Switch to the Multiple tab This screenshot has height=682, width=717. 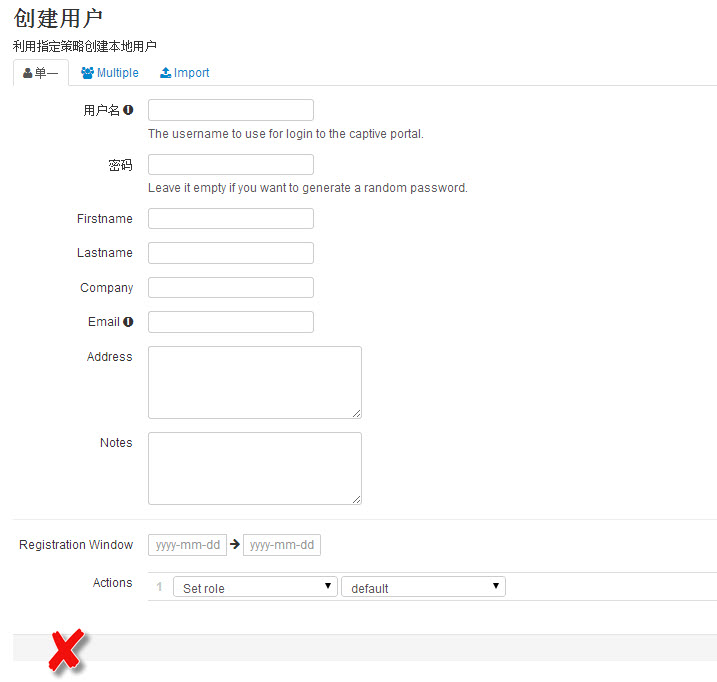tap(110, 73)
